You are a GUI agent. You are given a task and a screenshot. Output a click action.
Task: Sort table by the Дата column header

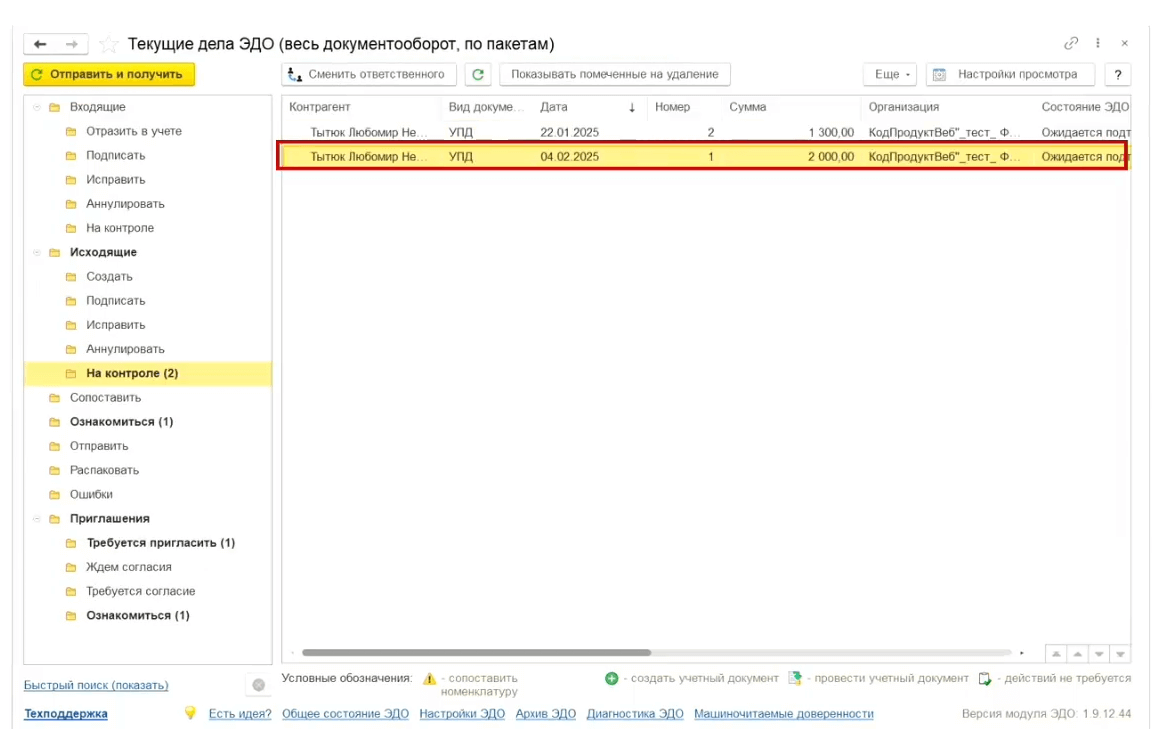coord(554,107)
